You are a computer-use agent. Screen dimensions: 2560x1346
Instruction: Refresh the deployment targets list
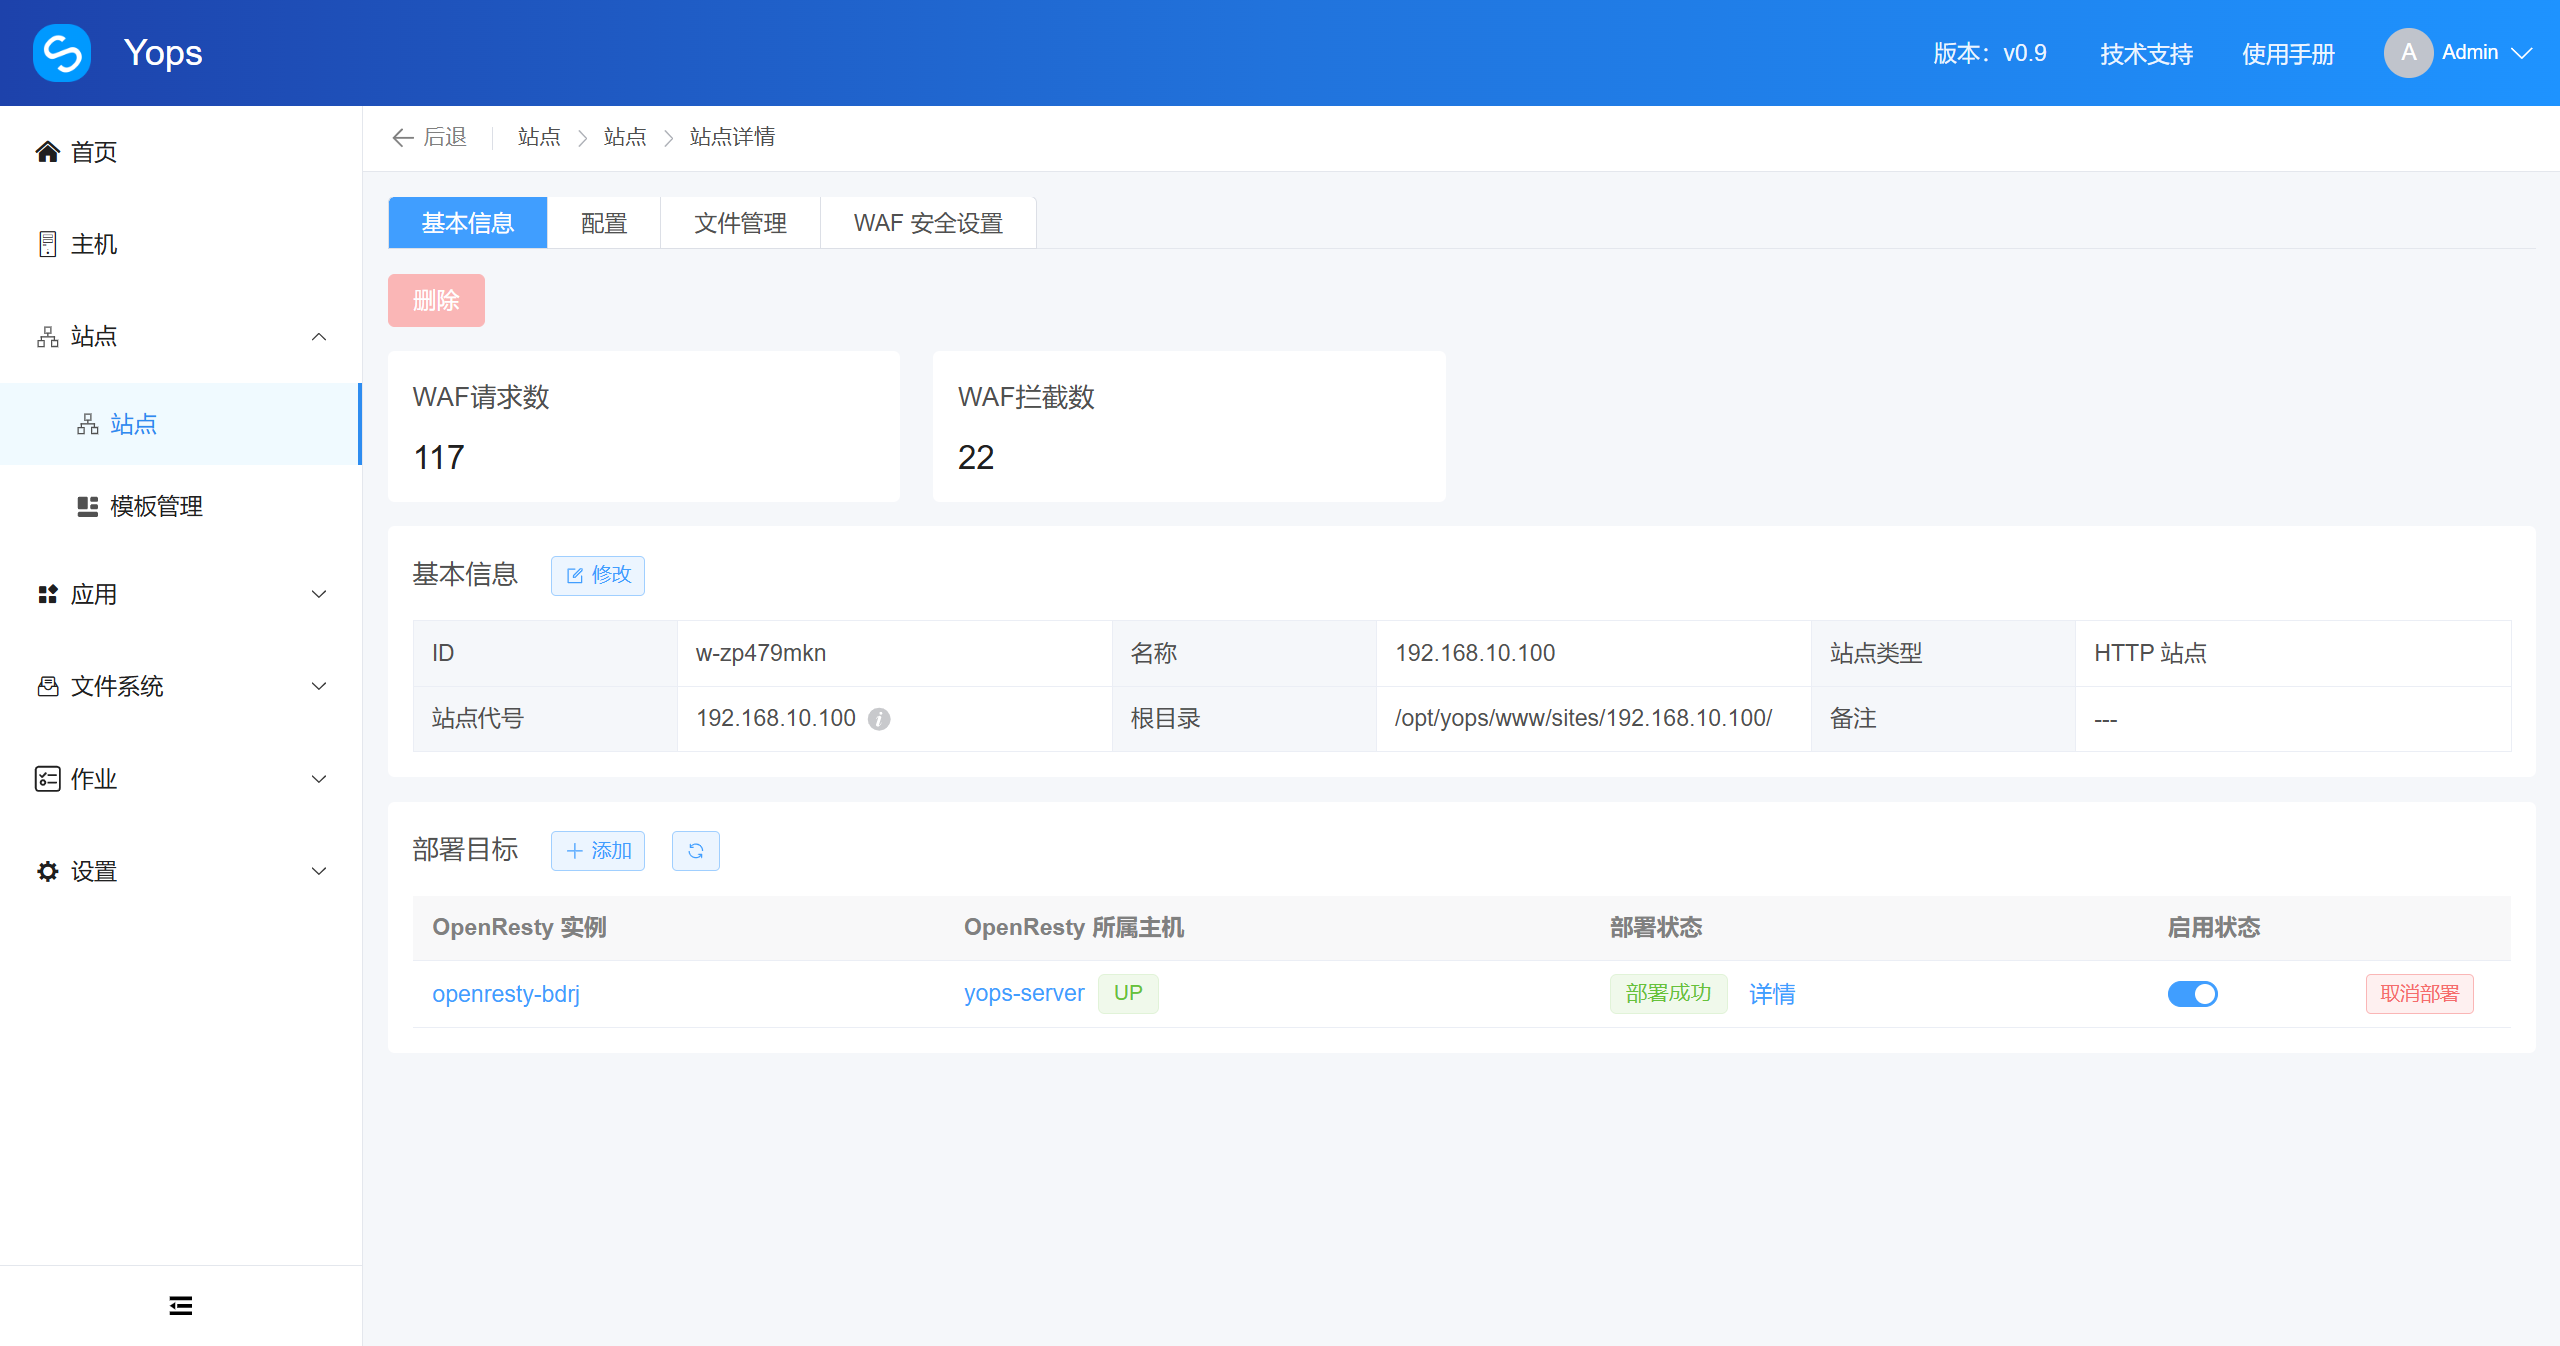696,851
